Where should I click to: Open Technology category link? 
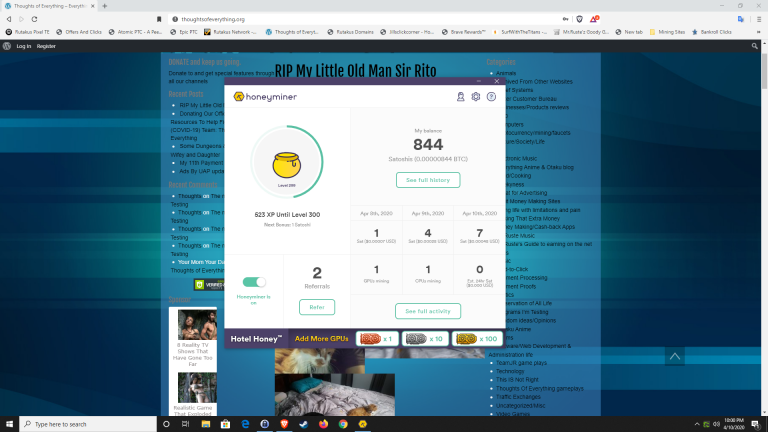(510, 371)
